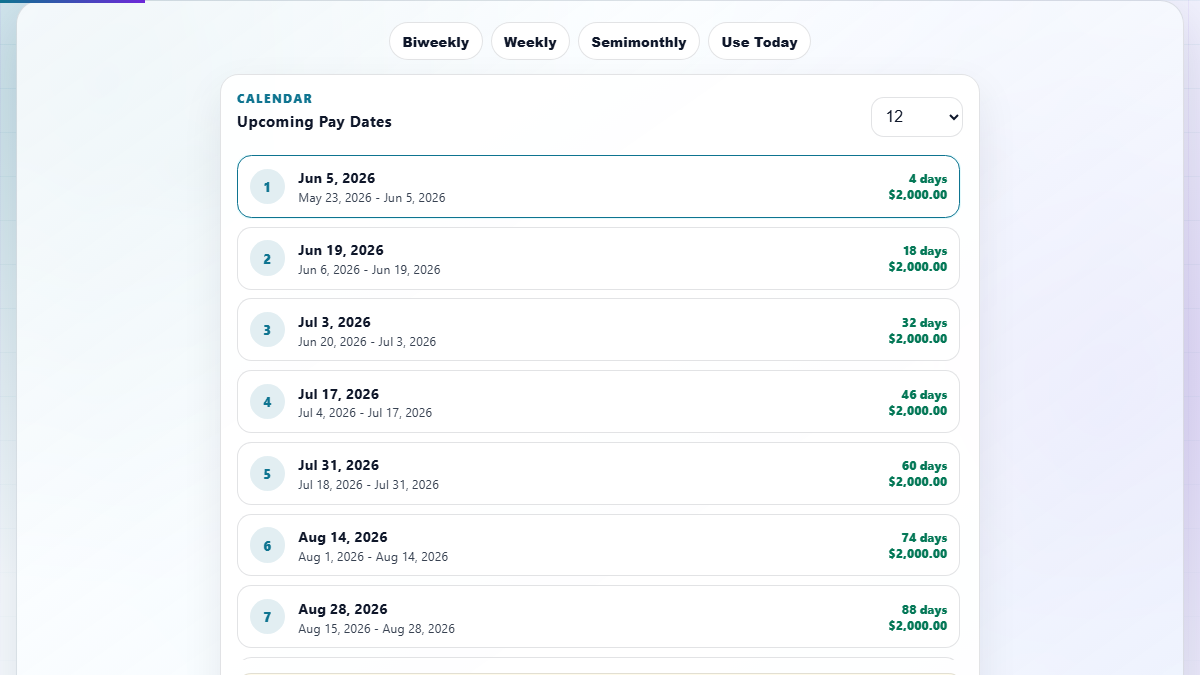Click the Upcoming Pay Dates heading
Screen dimensions: 1200x675
tap(314, 122)
